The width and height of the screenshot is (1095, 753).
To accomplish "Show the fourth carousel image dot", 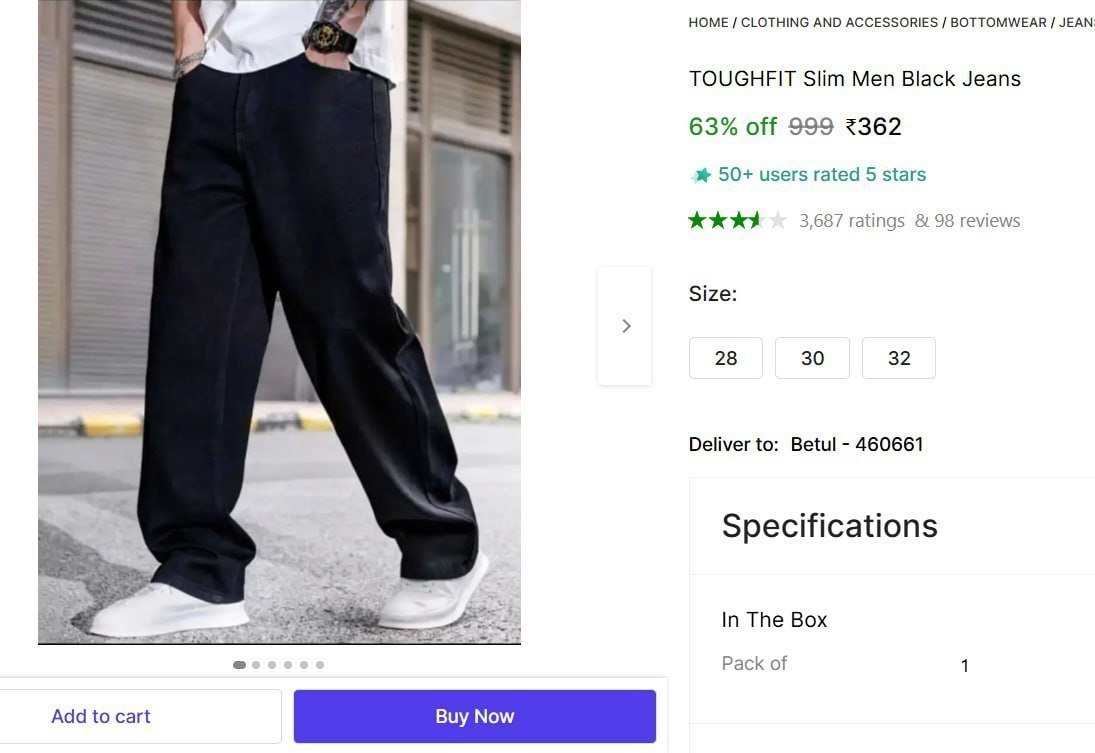I will coord(288,665).
